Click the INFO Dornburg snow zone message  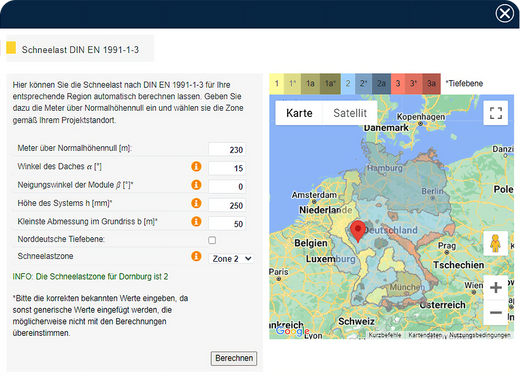tap(90, 277)
